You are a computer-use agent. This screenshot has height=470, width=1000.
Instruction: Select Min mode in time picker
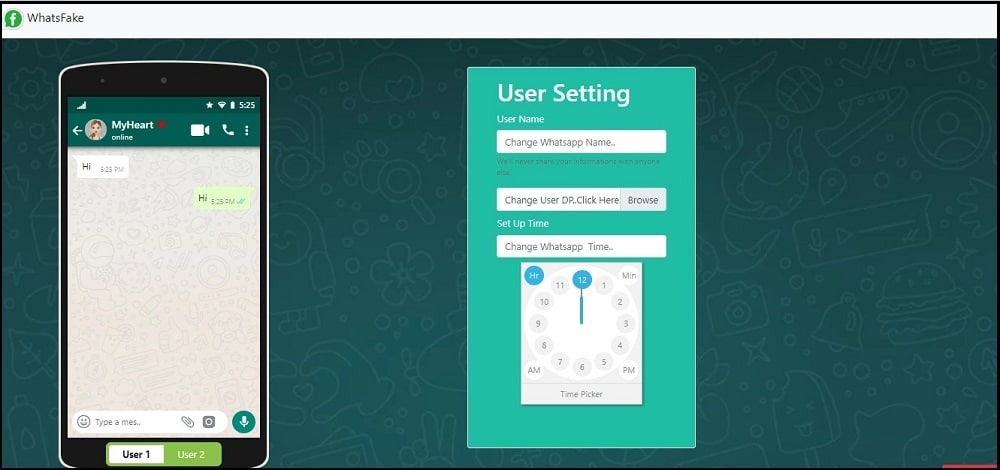(x=629, y=275)
